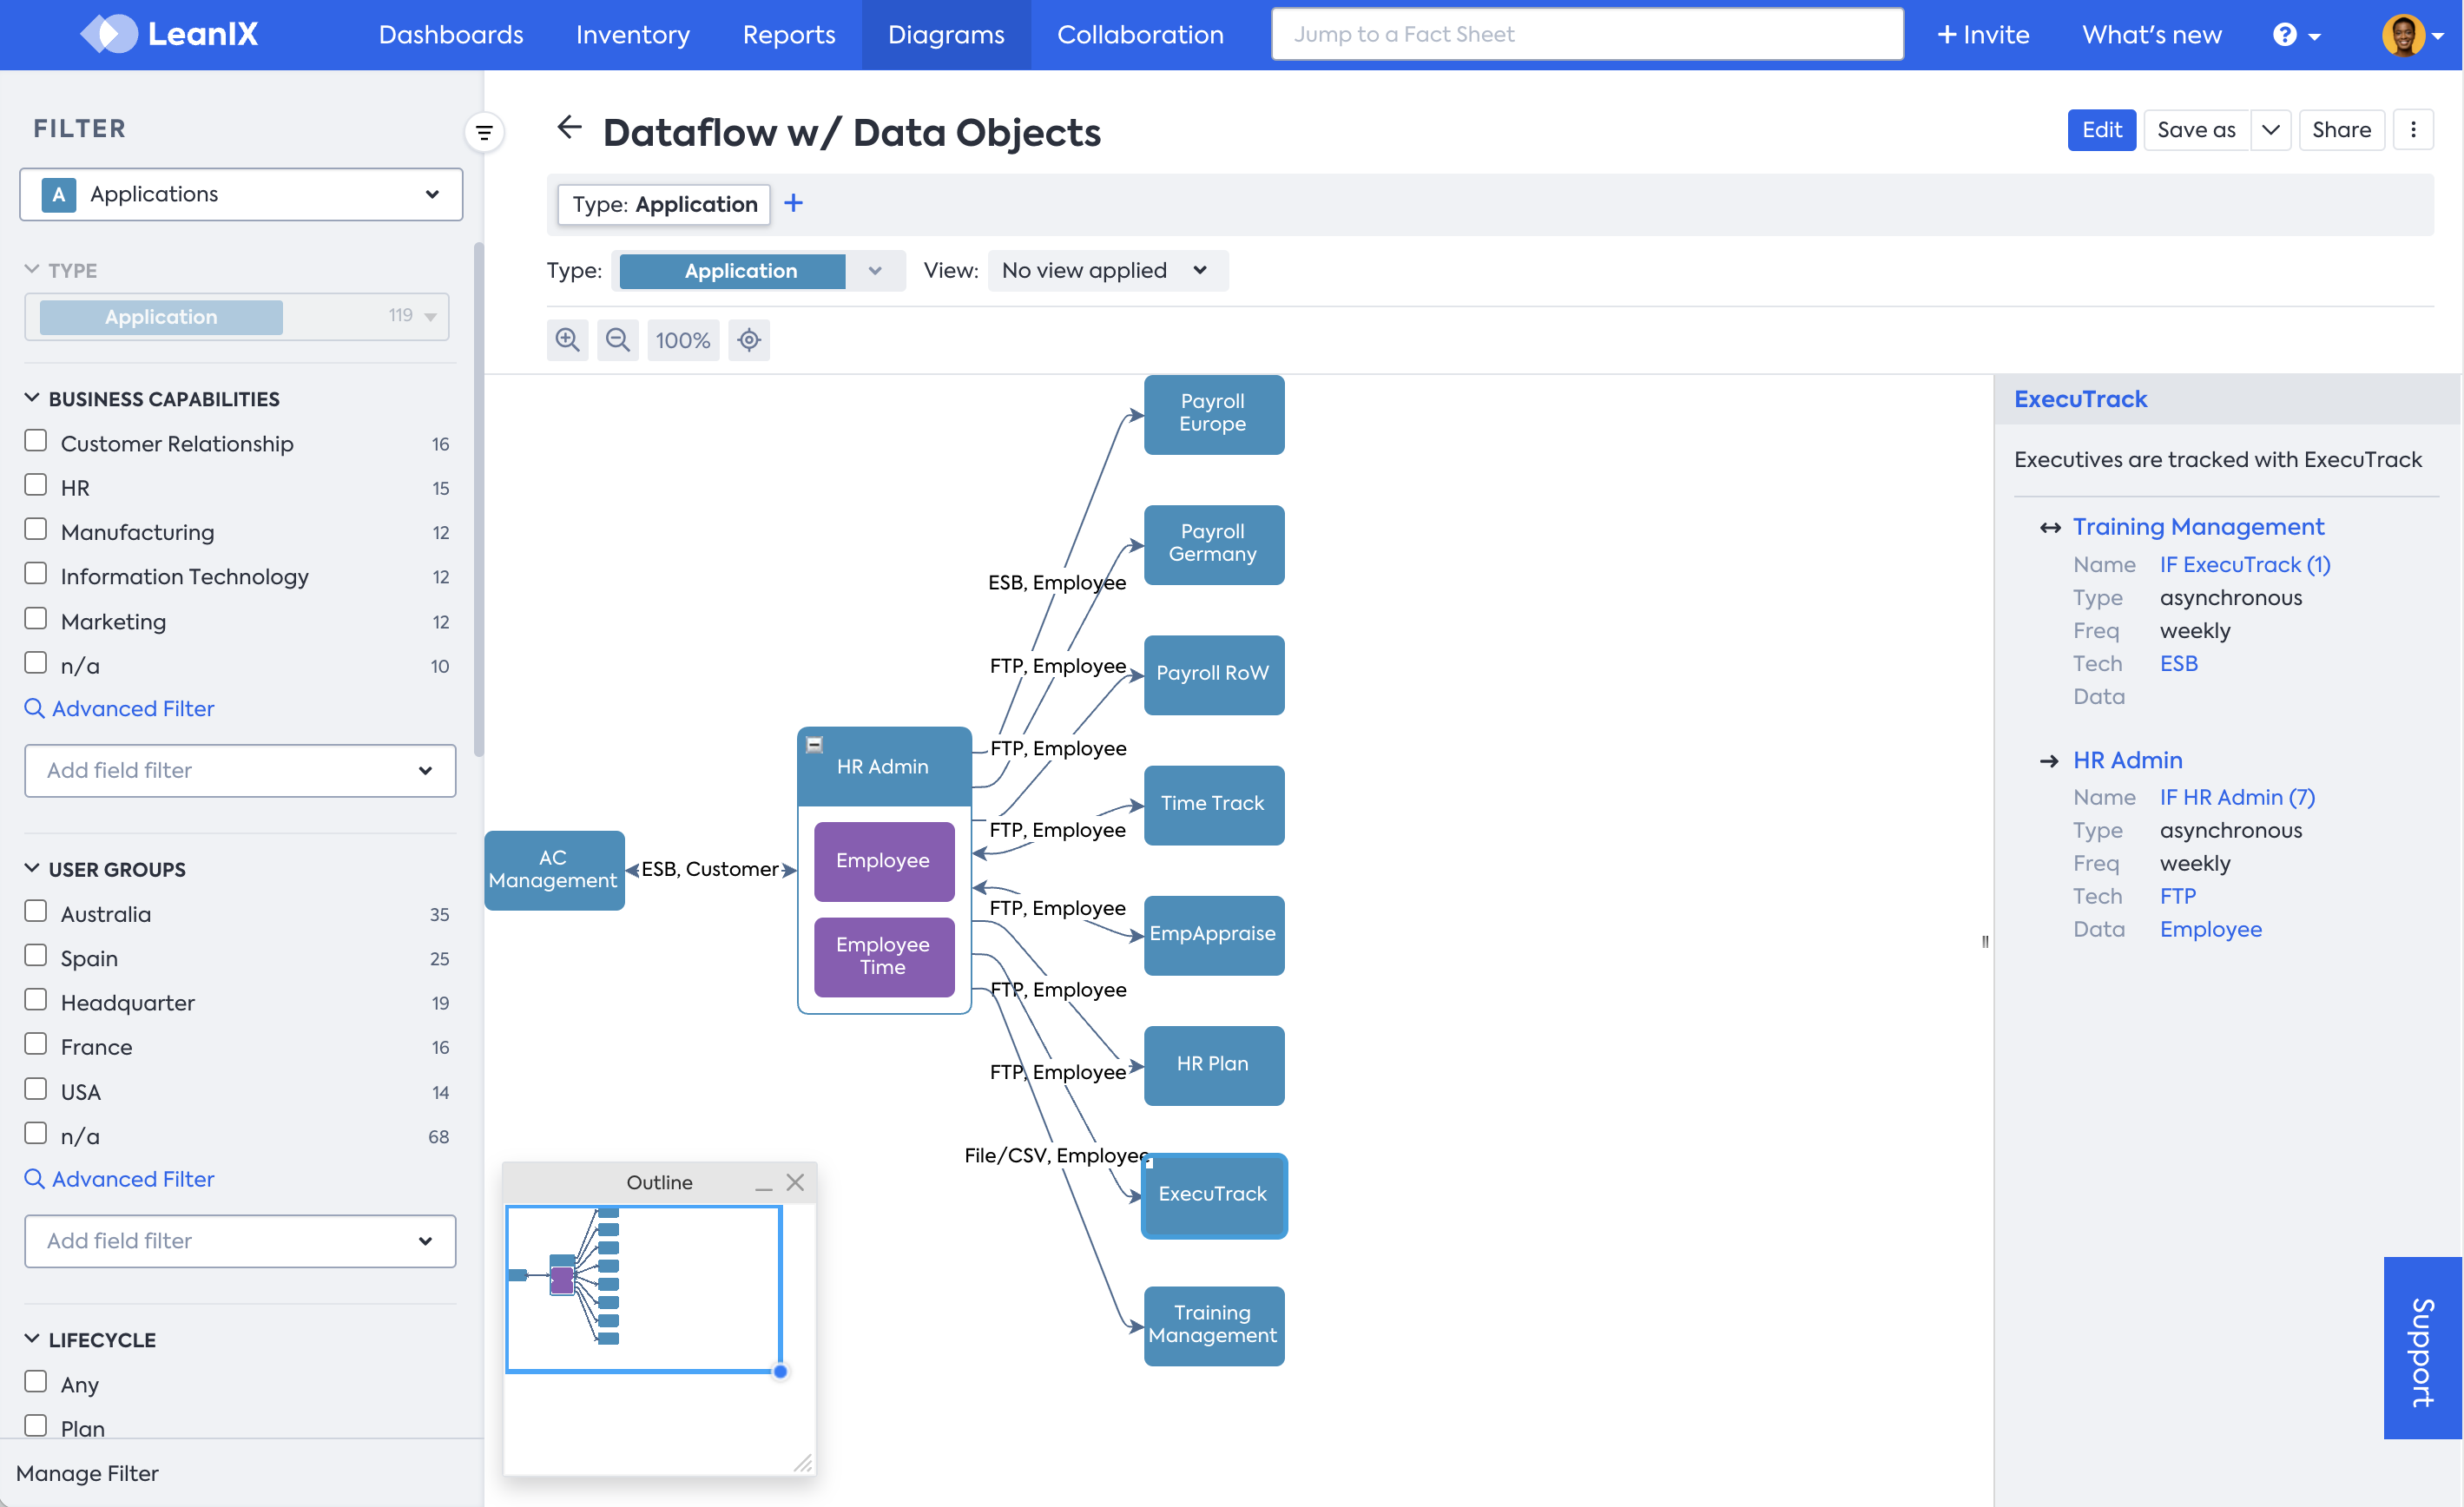Click the center/fit diagram target icon

point(749,340)
